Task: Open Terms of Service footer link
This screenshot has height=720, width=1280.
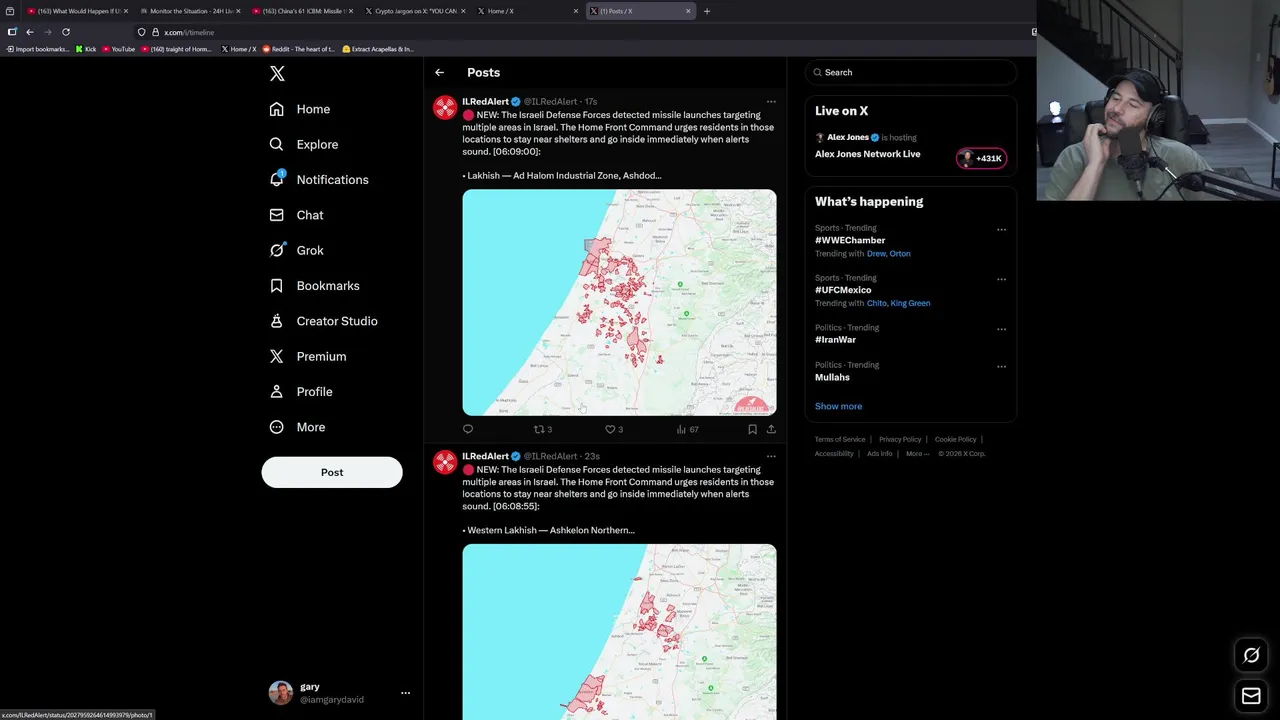Action: (x=840, y=440)
